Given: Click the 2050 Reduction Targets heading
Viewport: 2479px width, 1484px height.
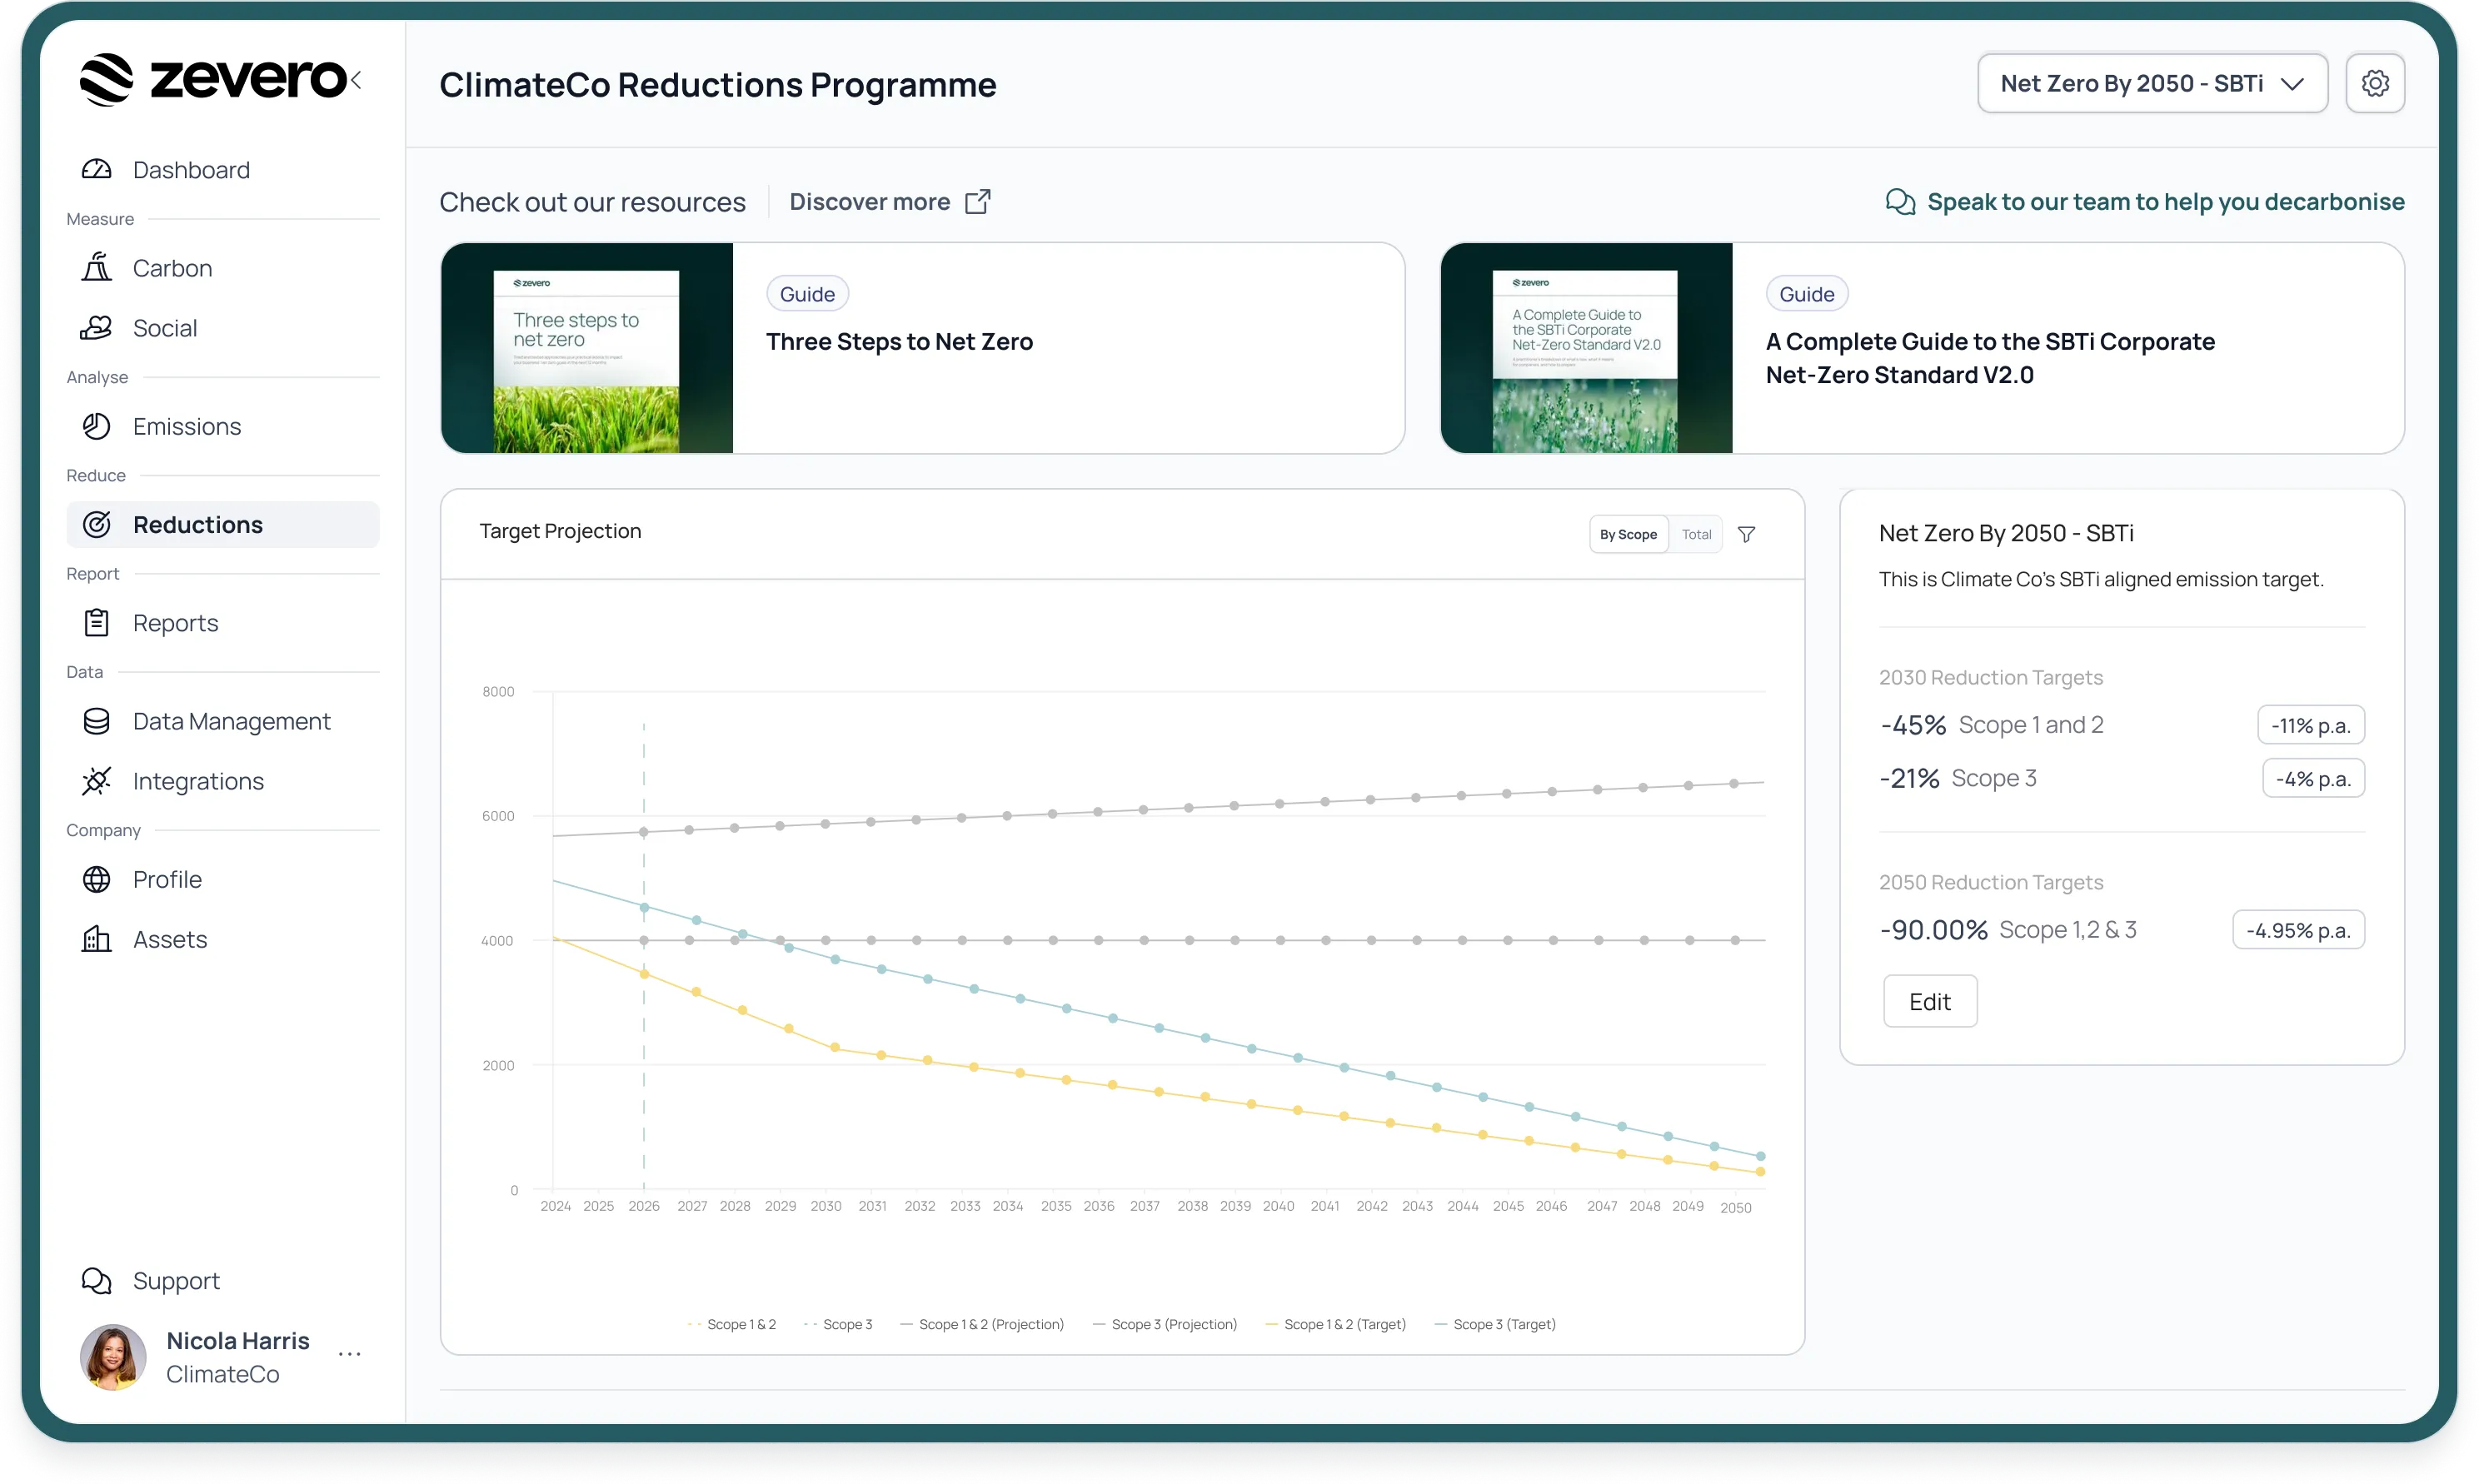Looking at the screenshot, I should click(1990, 882).
